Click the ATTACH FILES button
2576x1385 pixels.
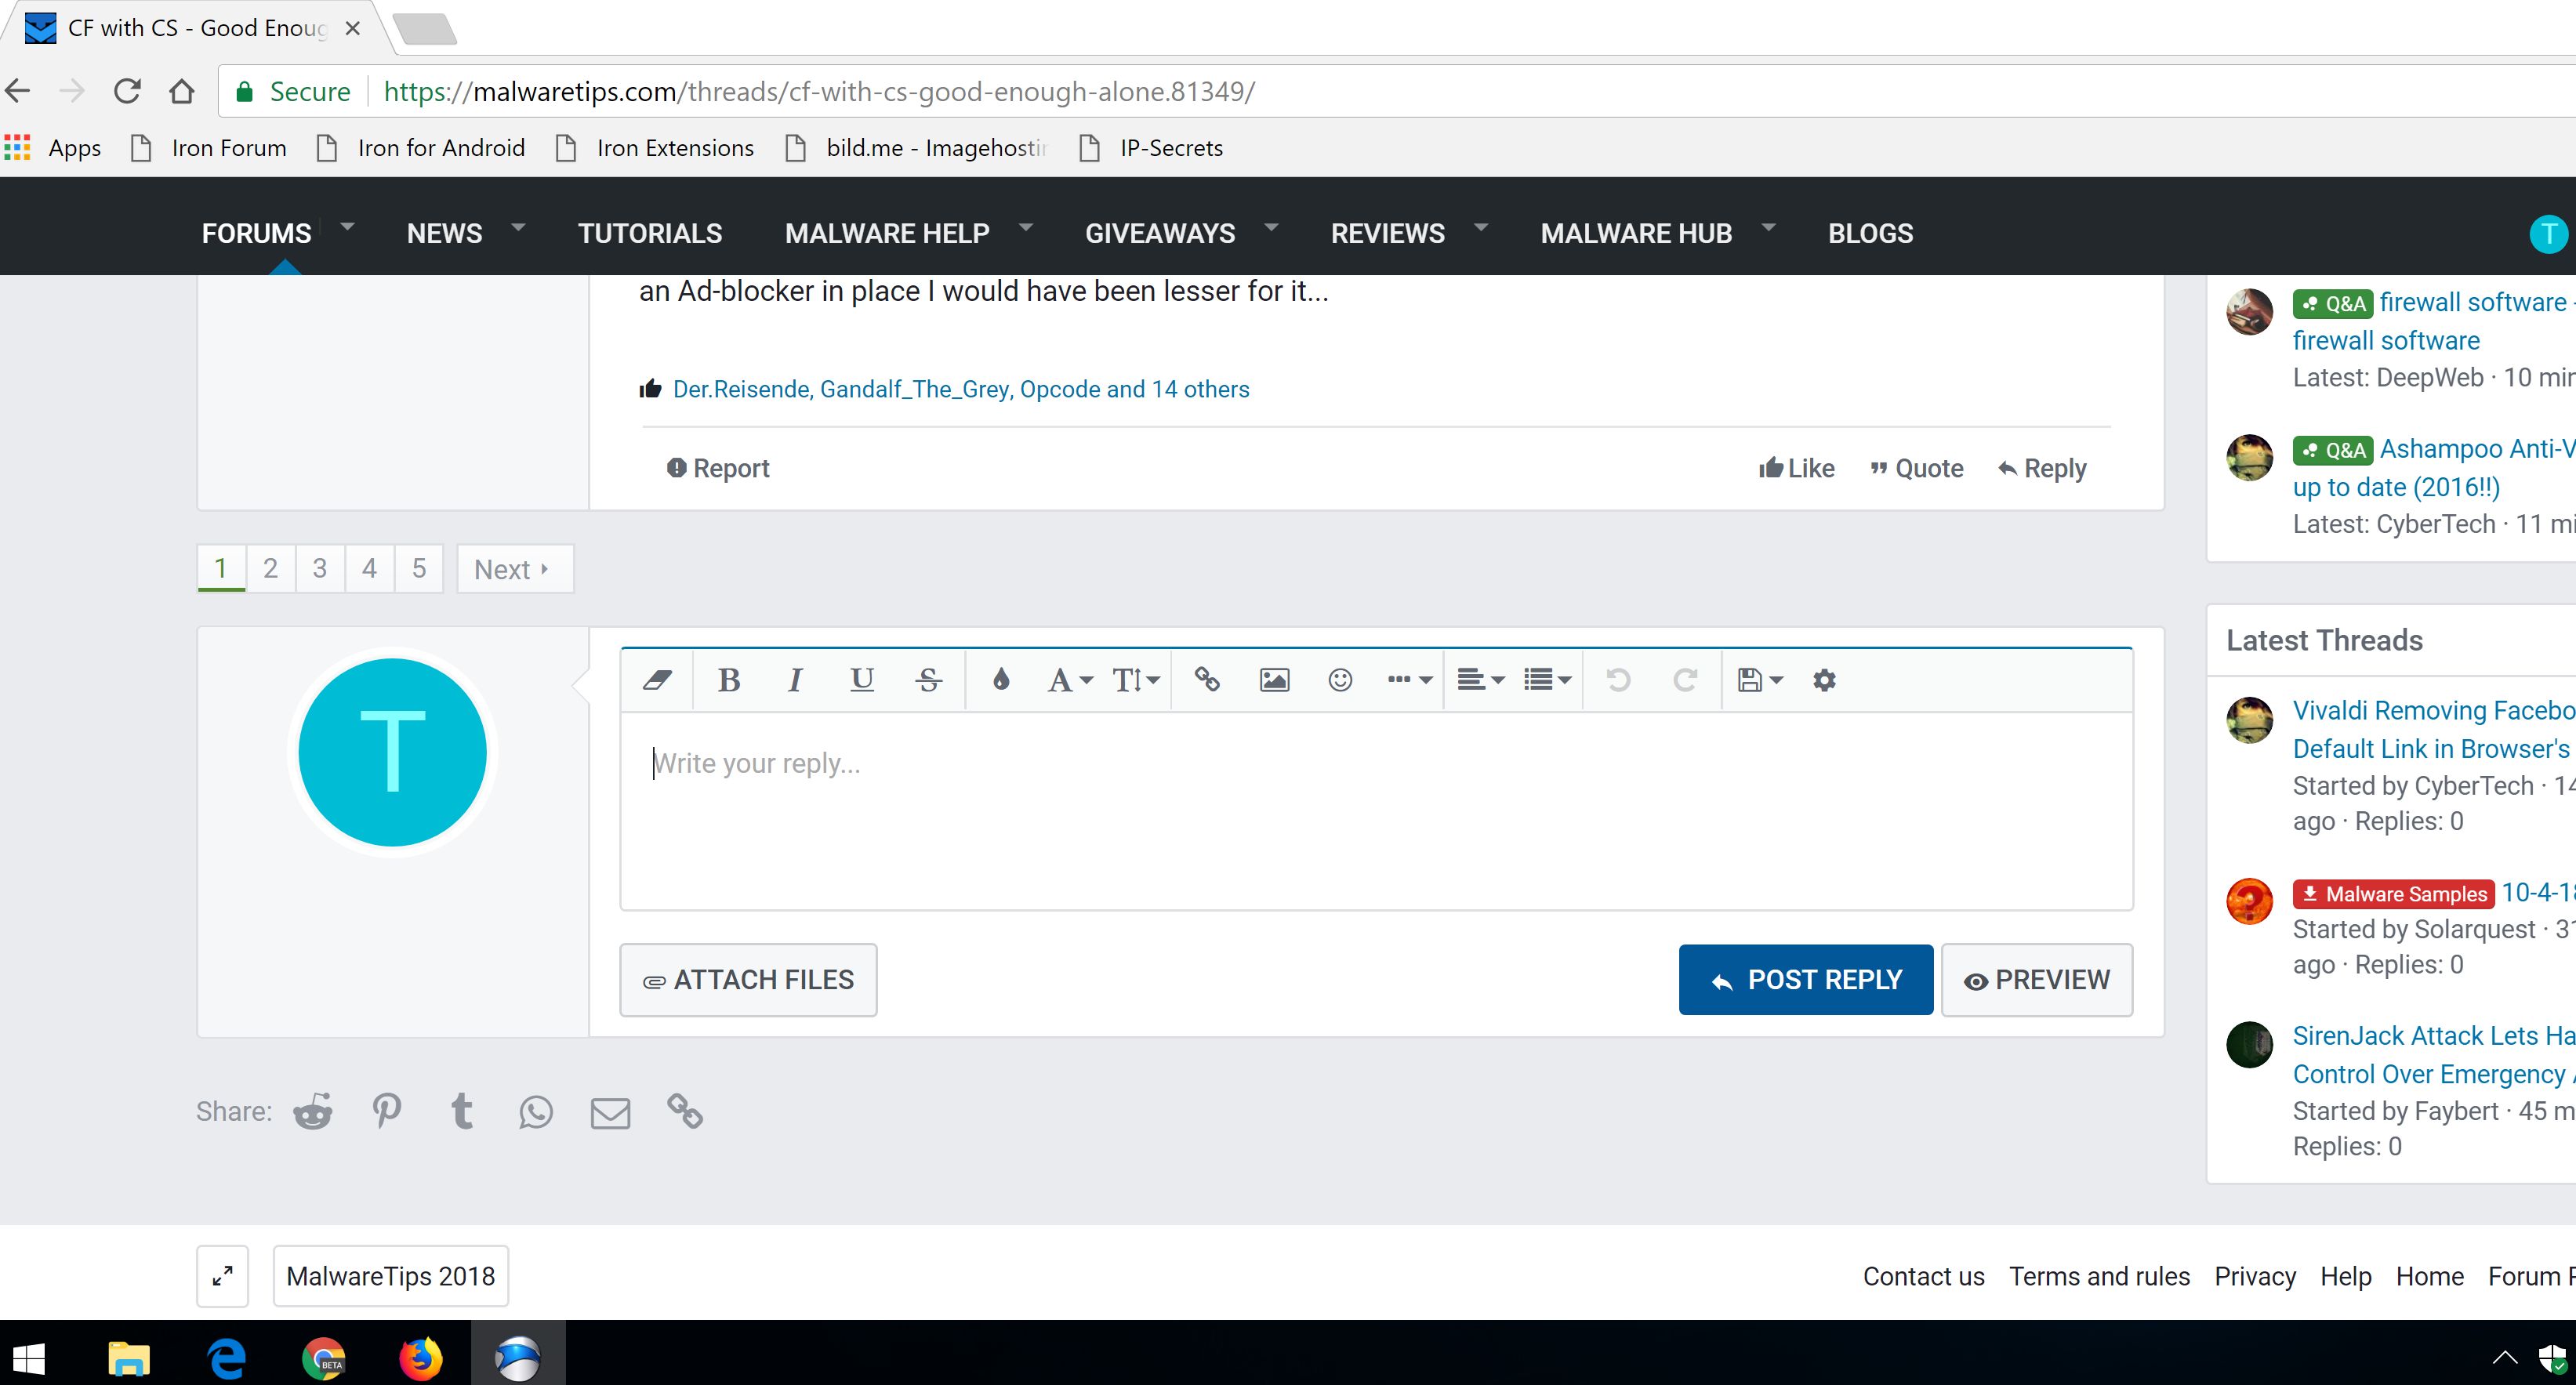pyautogui.click(x=748, y=980)
